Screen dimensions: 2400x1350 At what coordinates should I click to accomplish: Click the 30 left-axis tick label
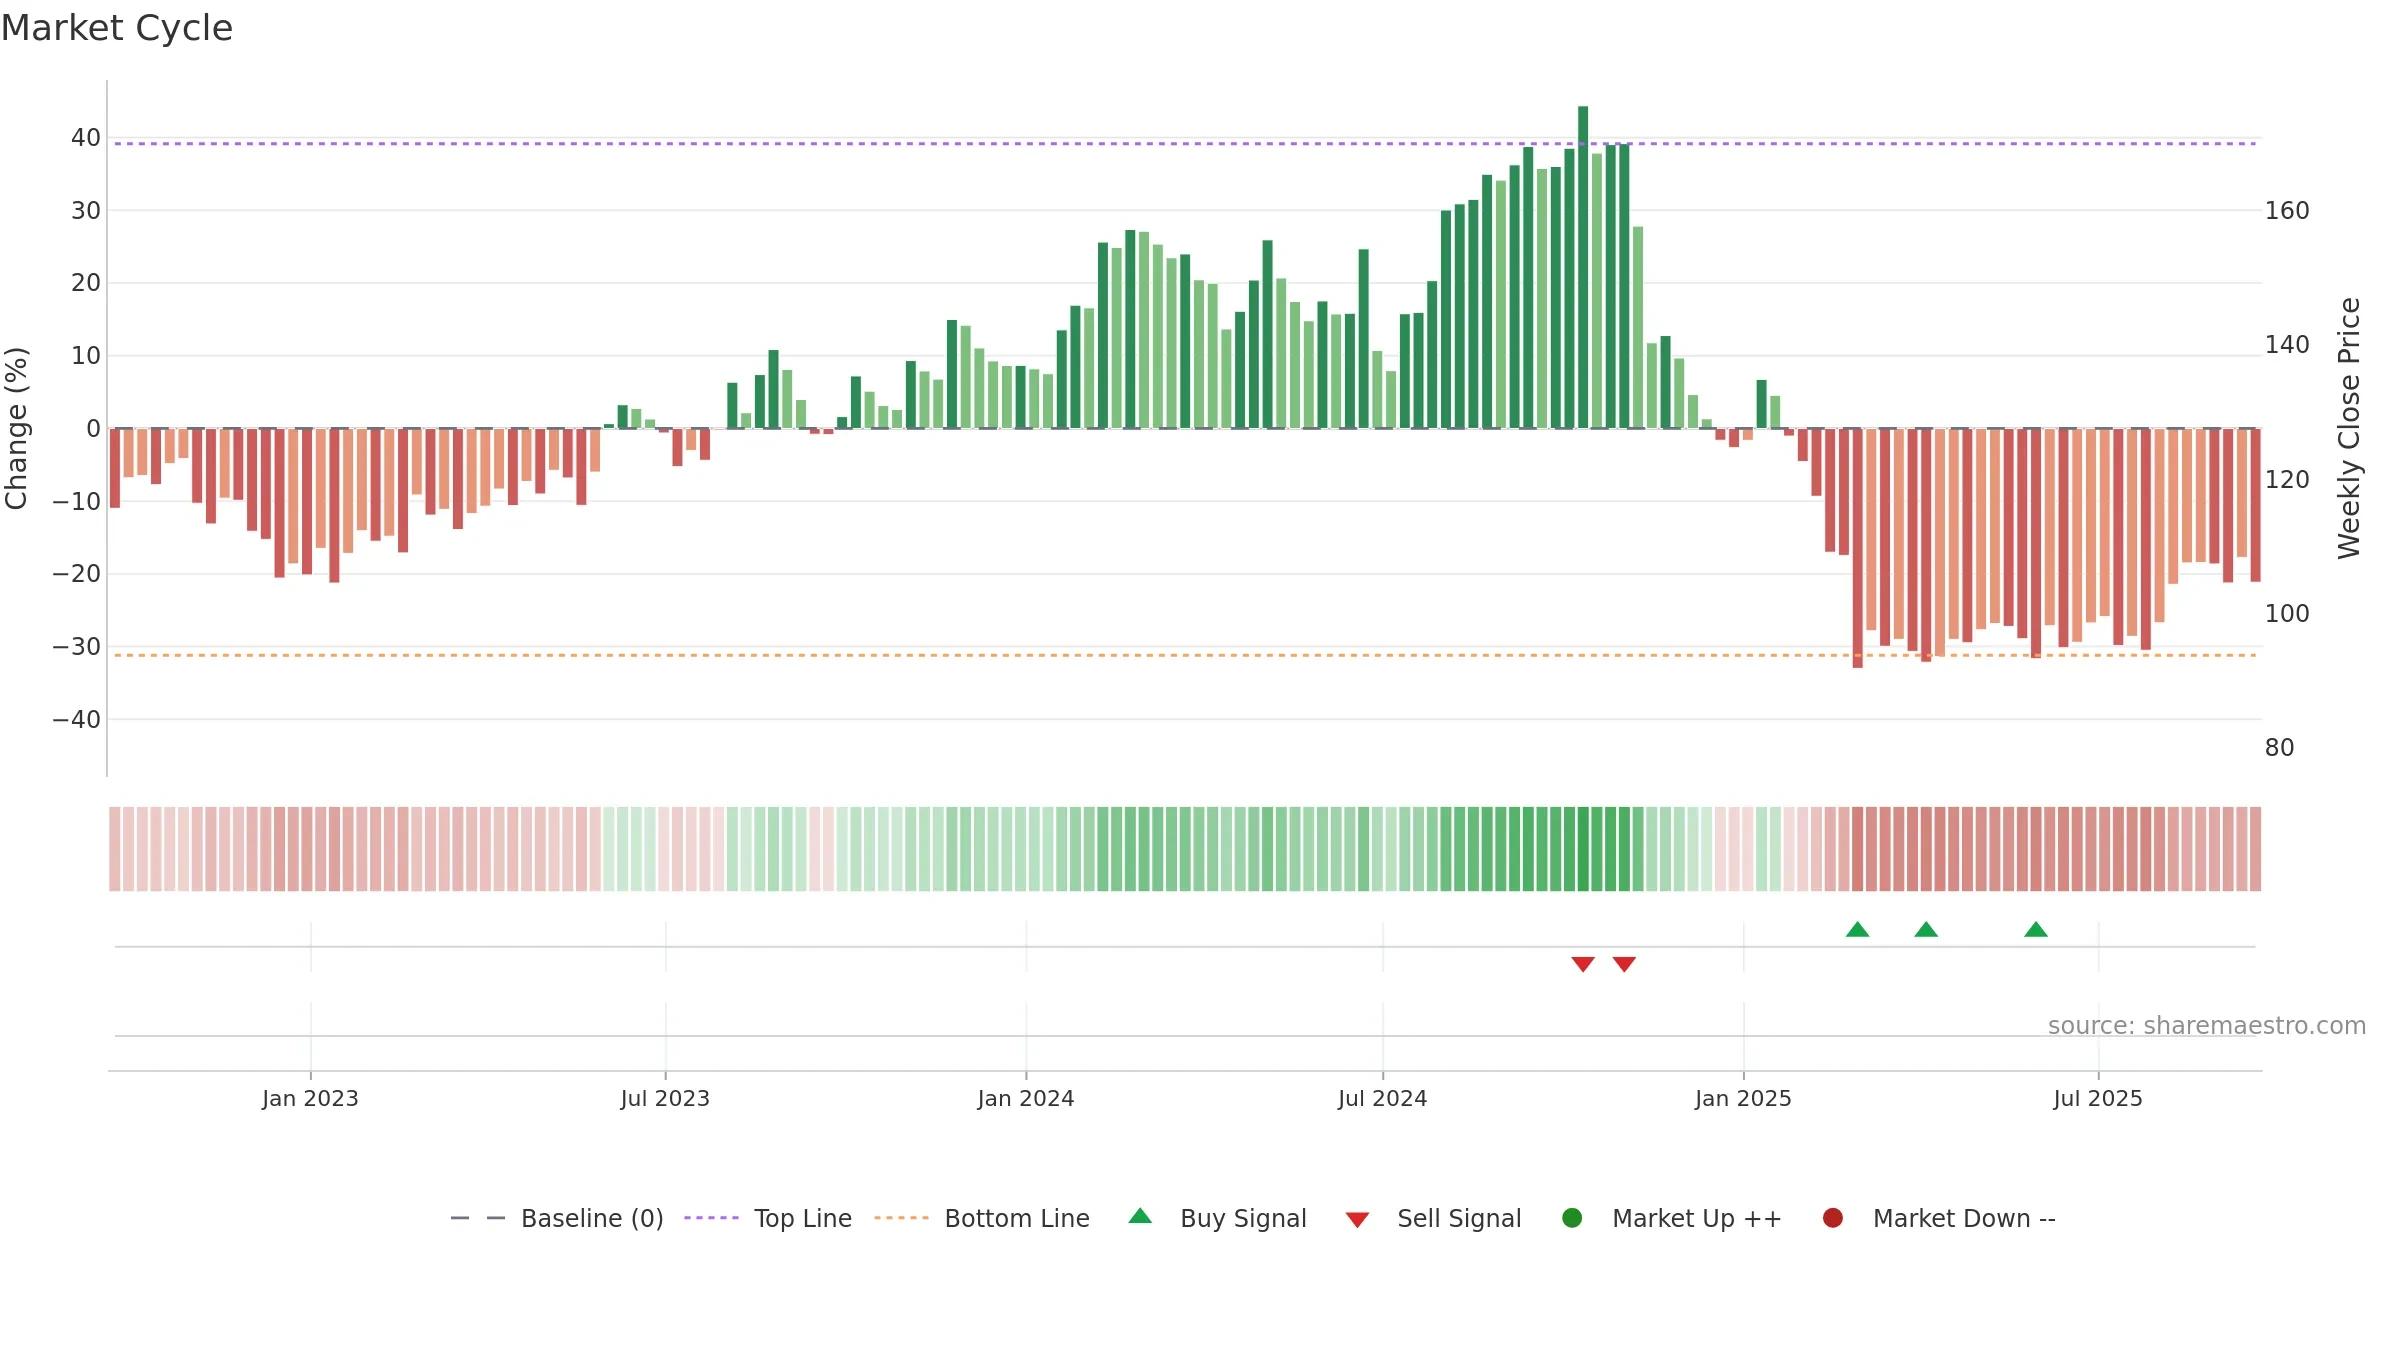86,211
